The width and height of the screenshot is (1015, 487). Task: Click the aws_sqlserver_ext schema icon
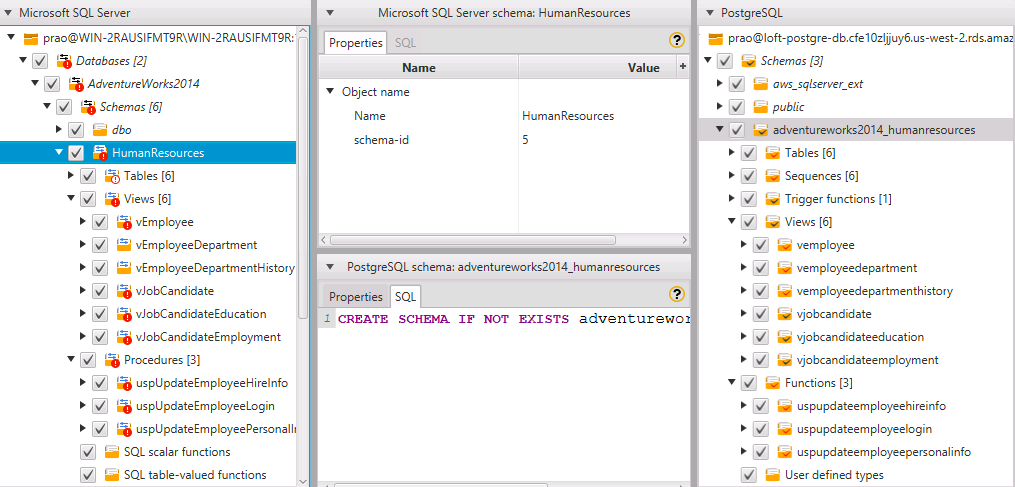pos(761,84)
